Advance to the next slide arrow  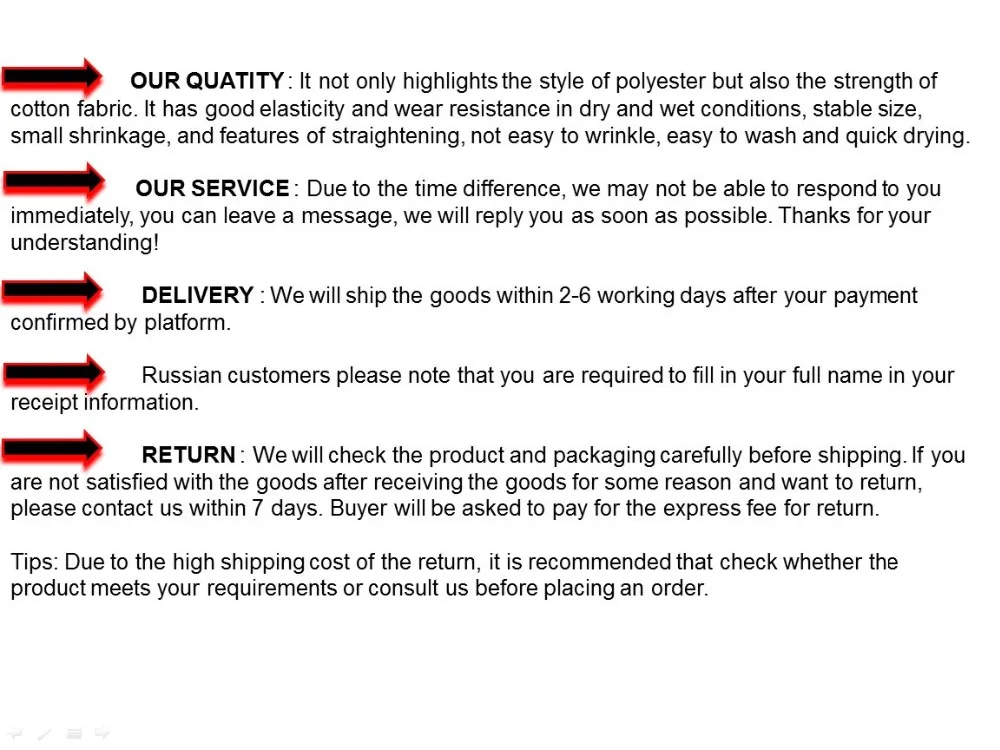(102, 733)
